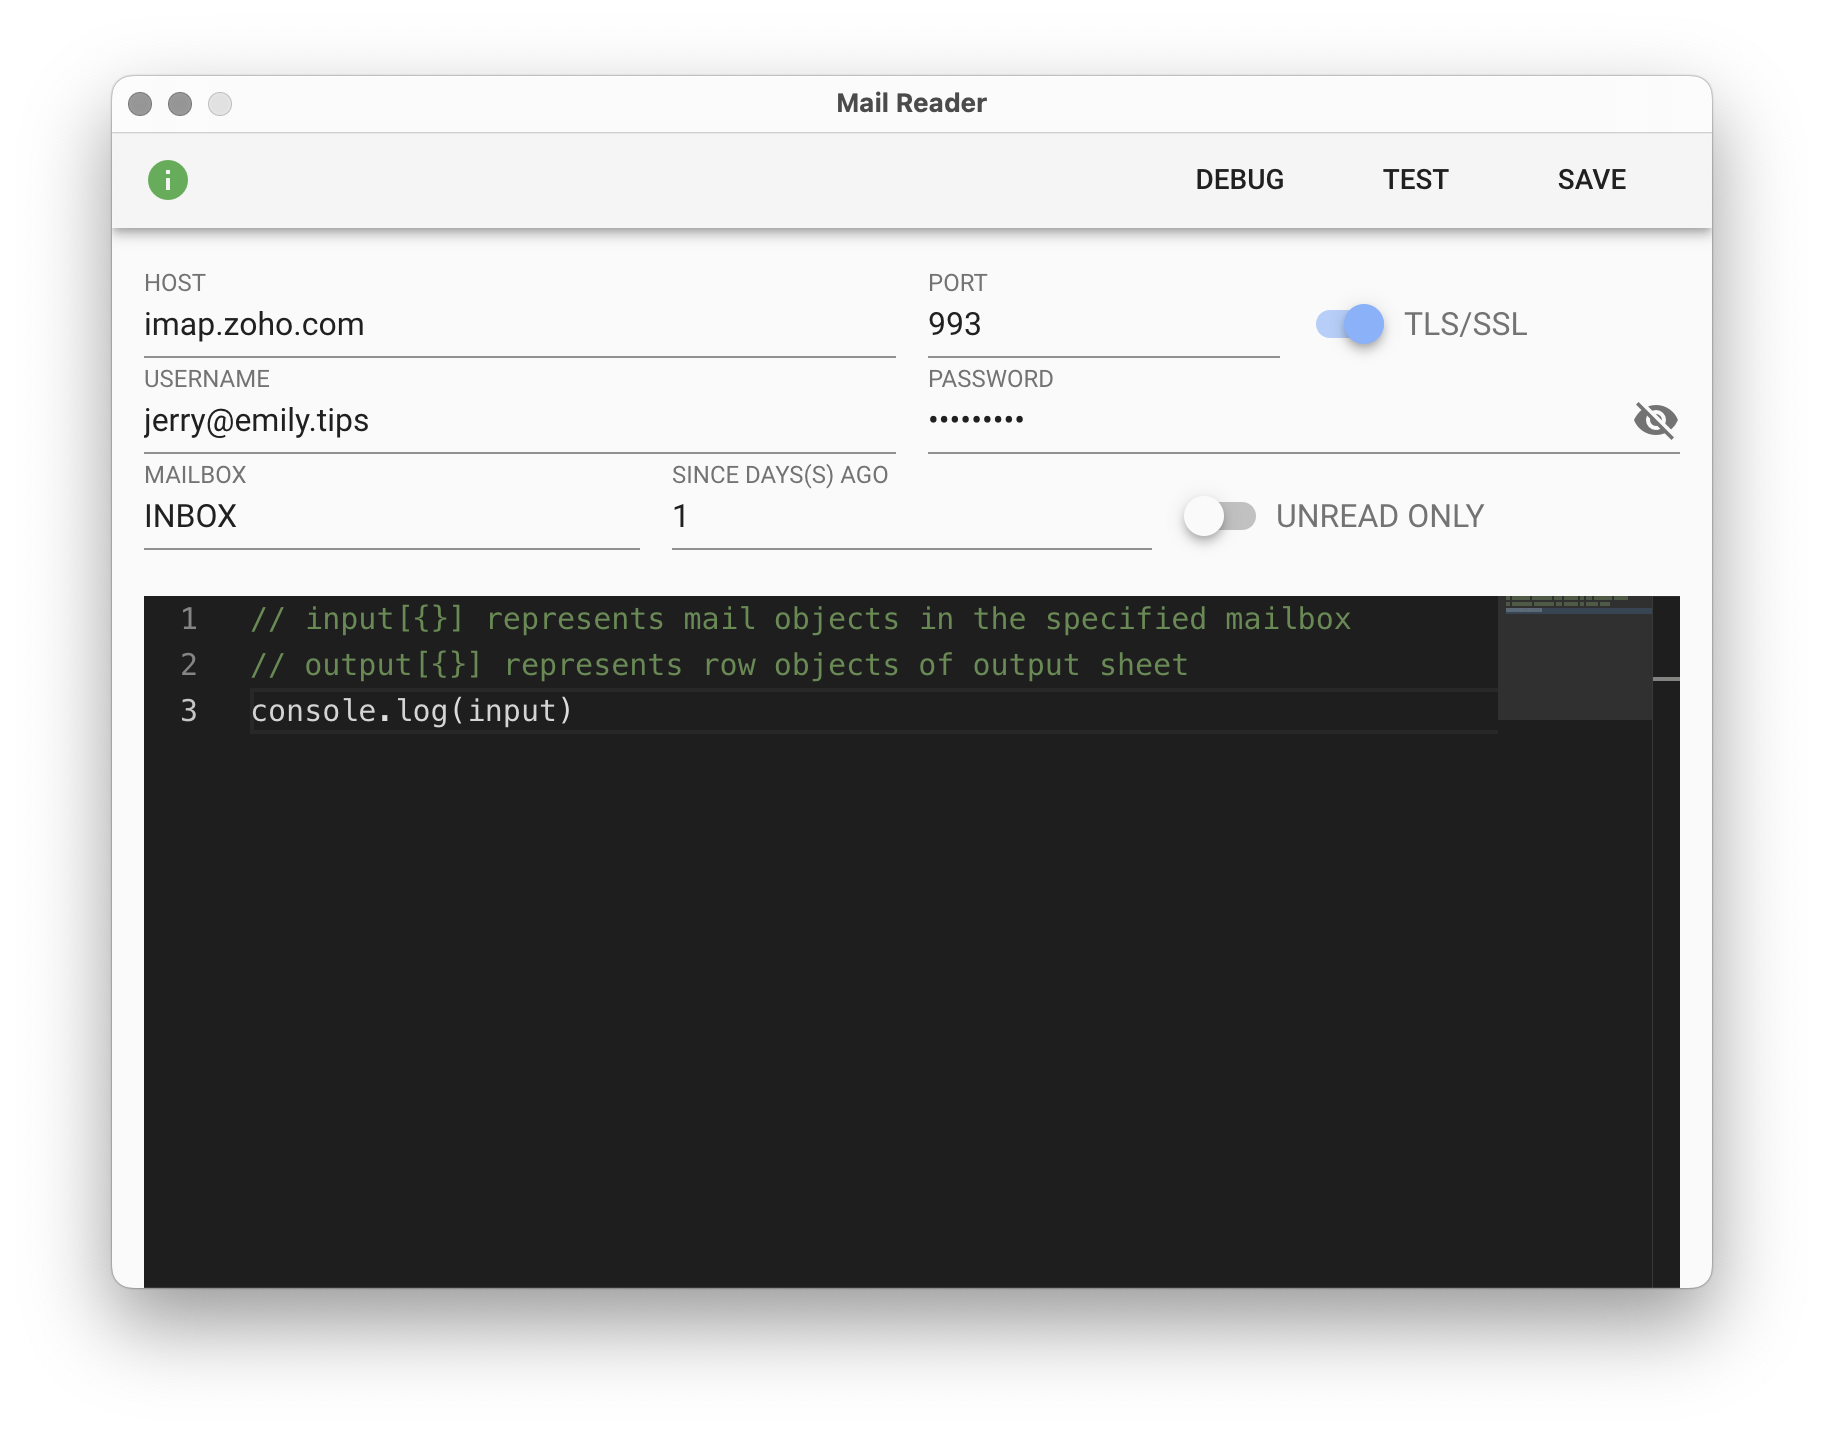
Task: Click the first comment line in the editor
Action: click(800, 619)
